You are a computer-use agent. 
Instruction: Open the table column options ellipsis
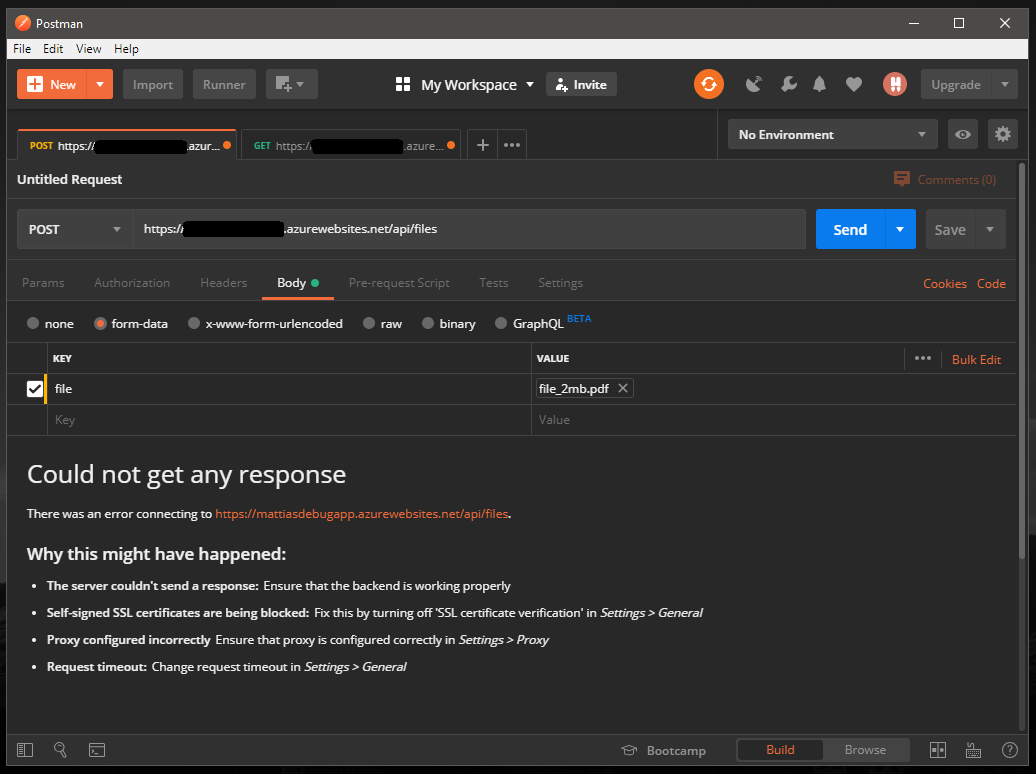point(922,358)
